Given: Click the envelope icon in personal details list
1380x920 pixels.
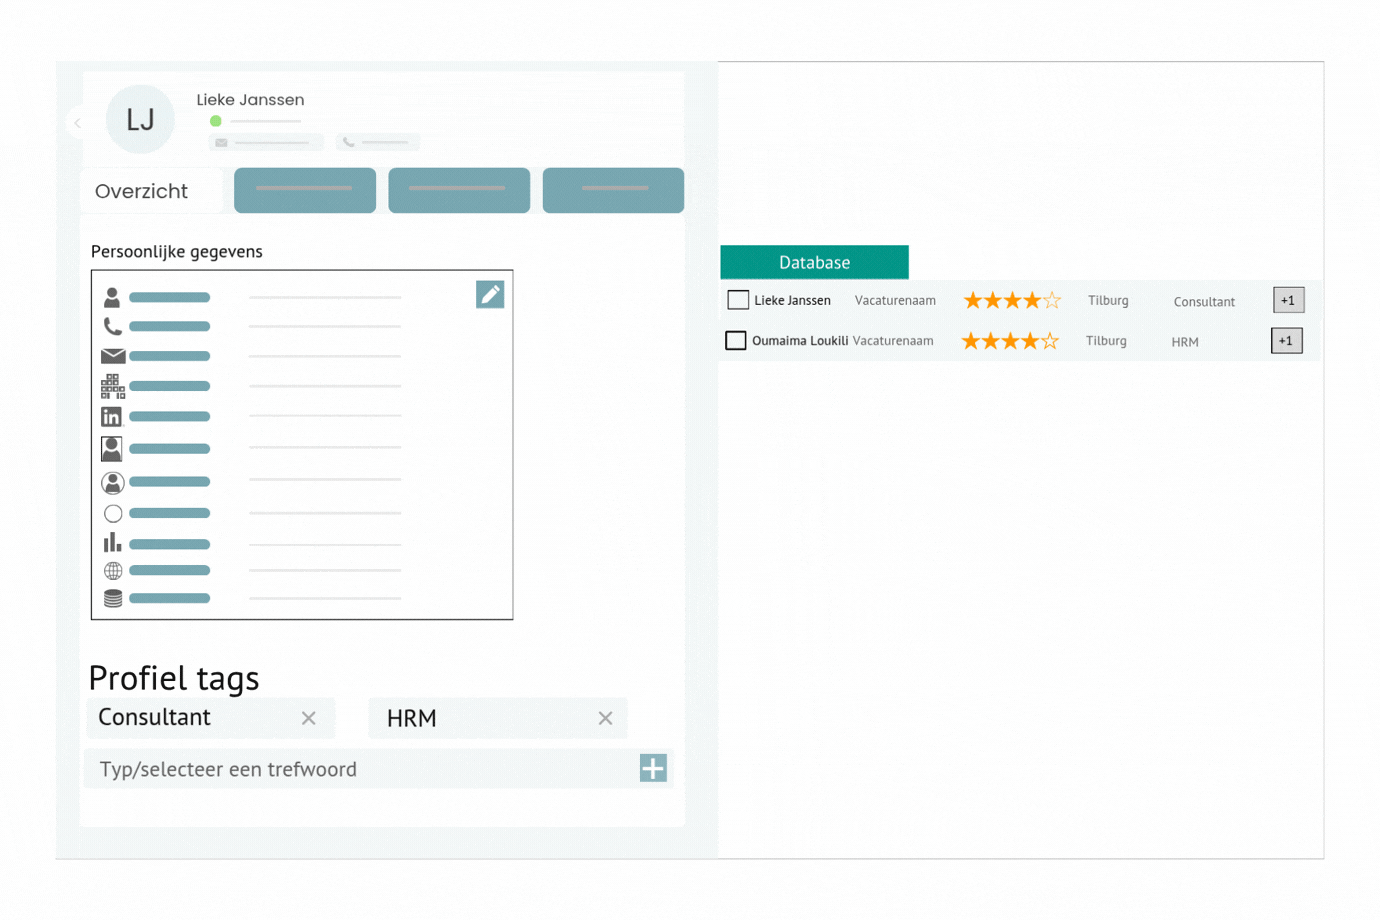Looking at the screenshot, I should [113, 356].
